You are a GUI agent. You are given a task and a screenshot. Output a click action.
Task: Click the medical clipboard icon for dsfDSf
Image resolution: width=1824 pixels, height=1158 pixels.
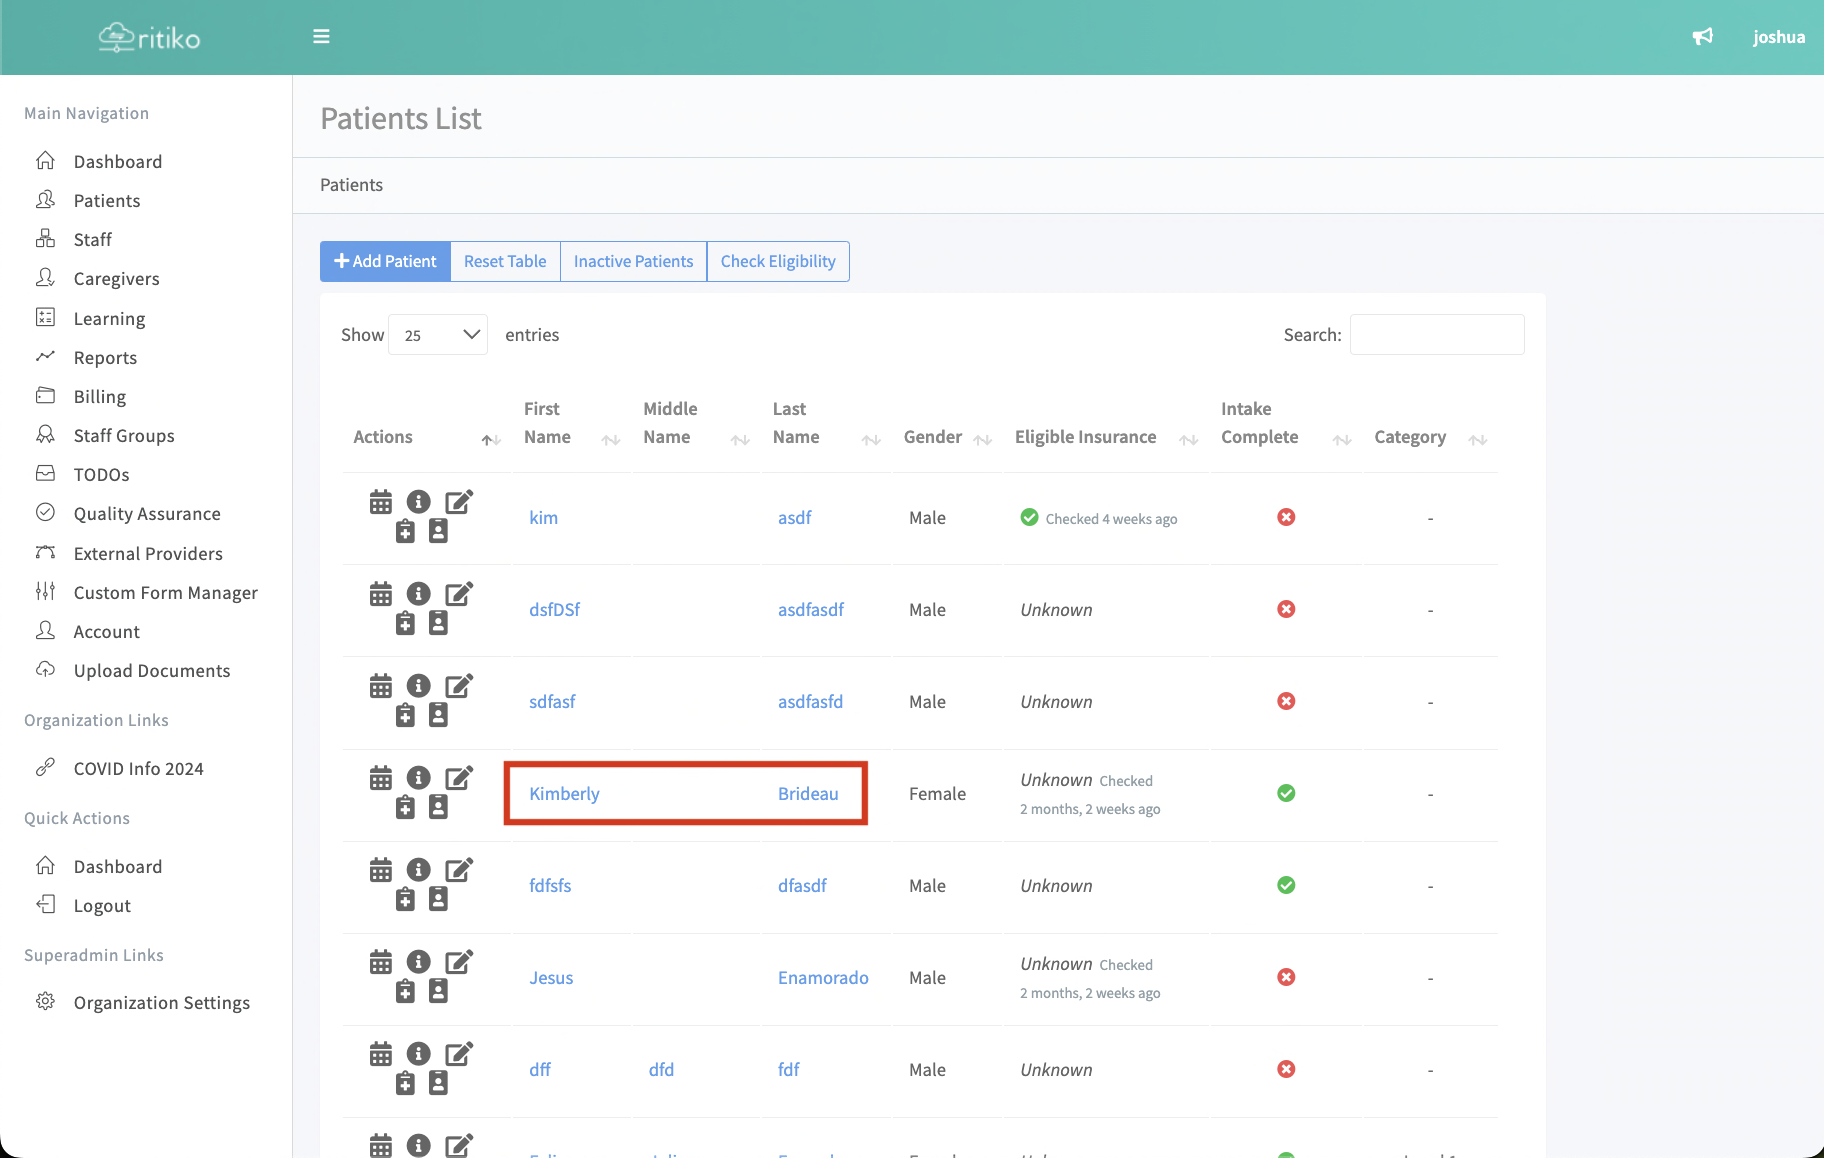(x=405, y=624)
